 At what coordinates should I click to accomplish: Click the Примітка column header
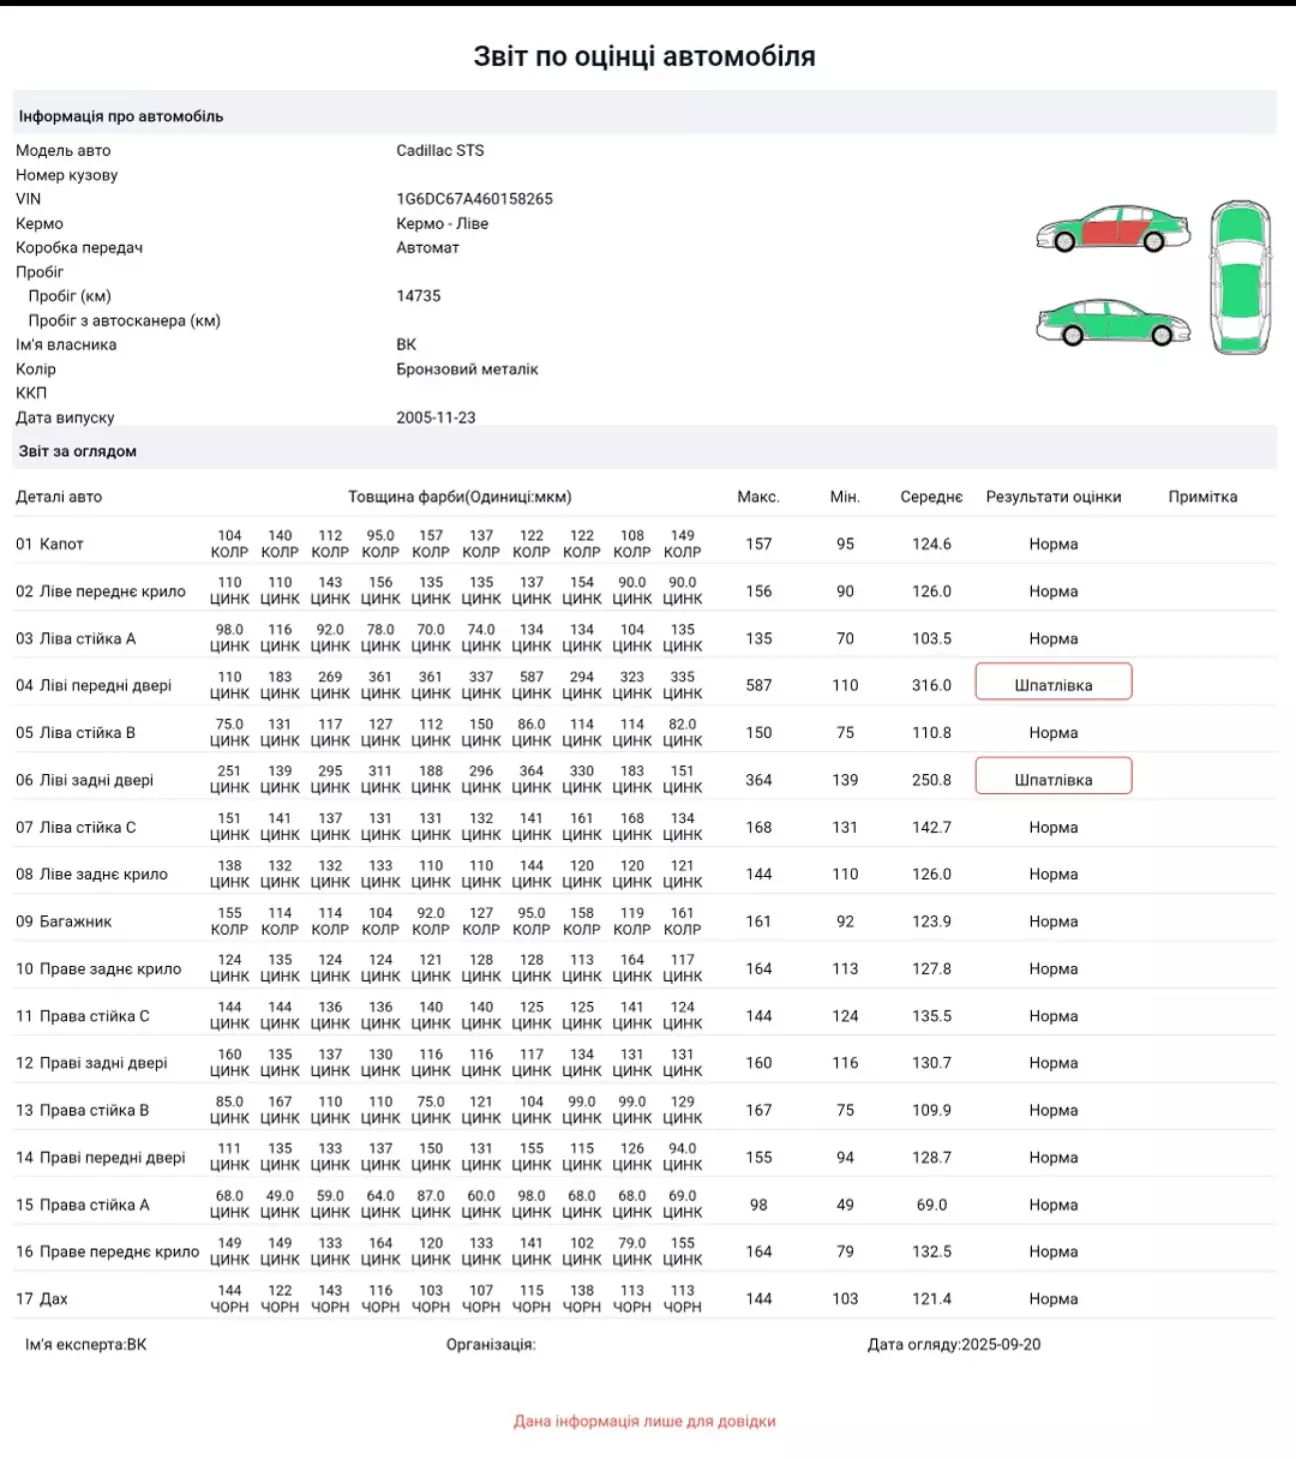pos(1202,497)
